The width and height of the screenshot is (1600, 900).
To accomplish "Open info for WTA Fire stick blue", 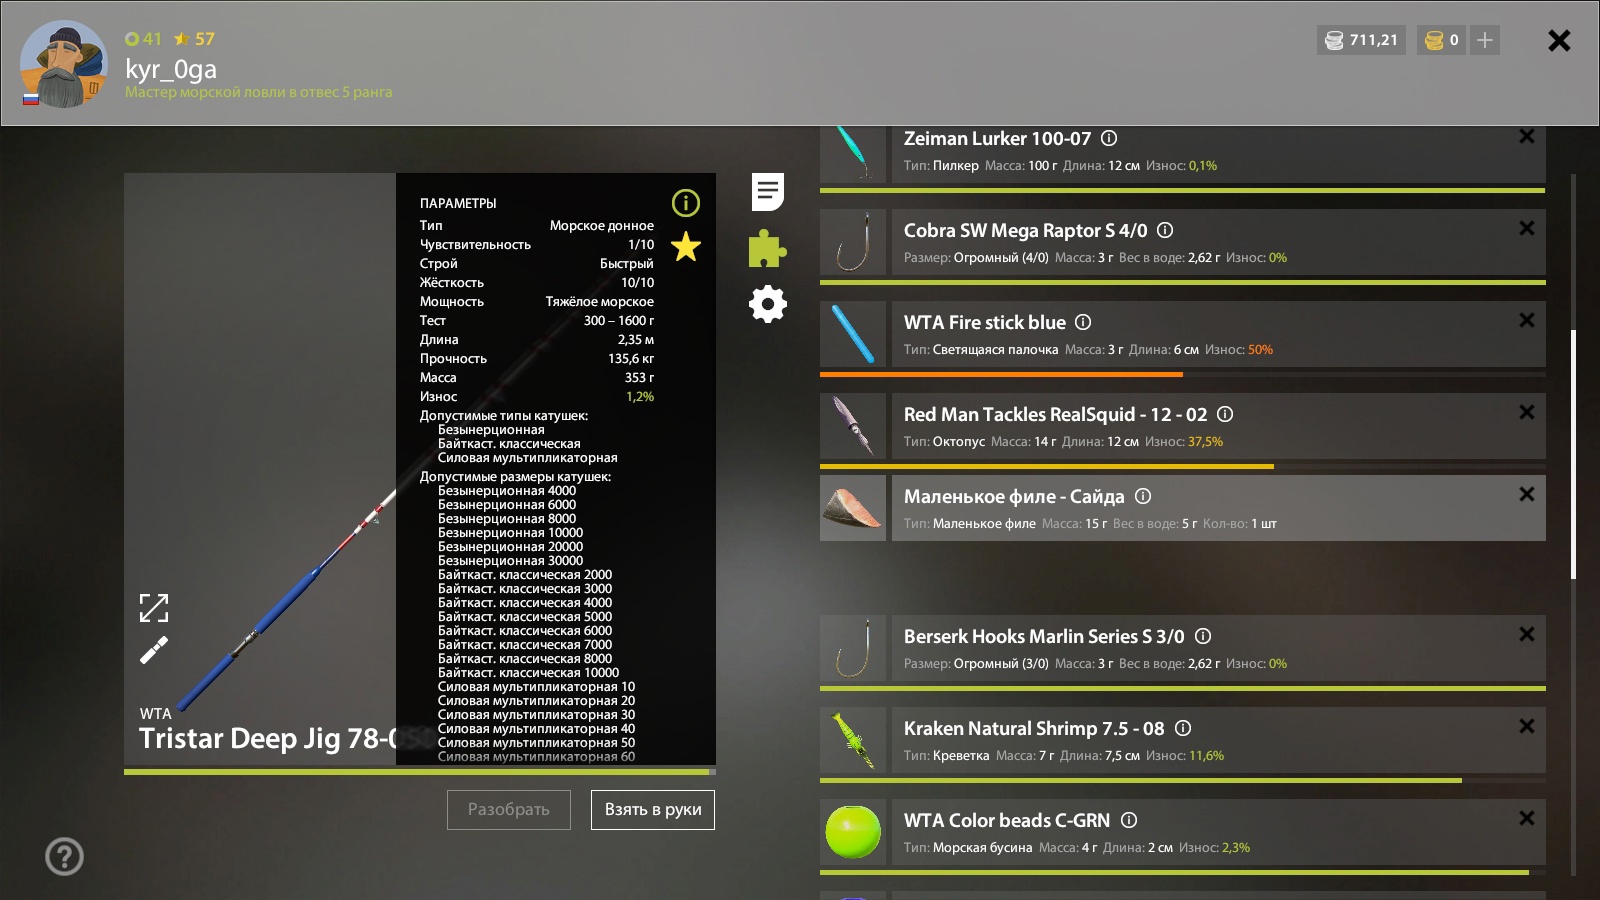I will click(1083, 322).
